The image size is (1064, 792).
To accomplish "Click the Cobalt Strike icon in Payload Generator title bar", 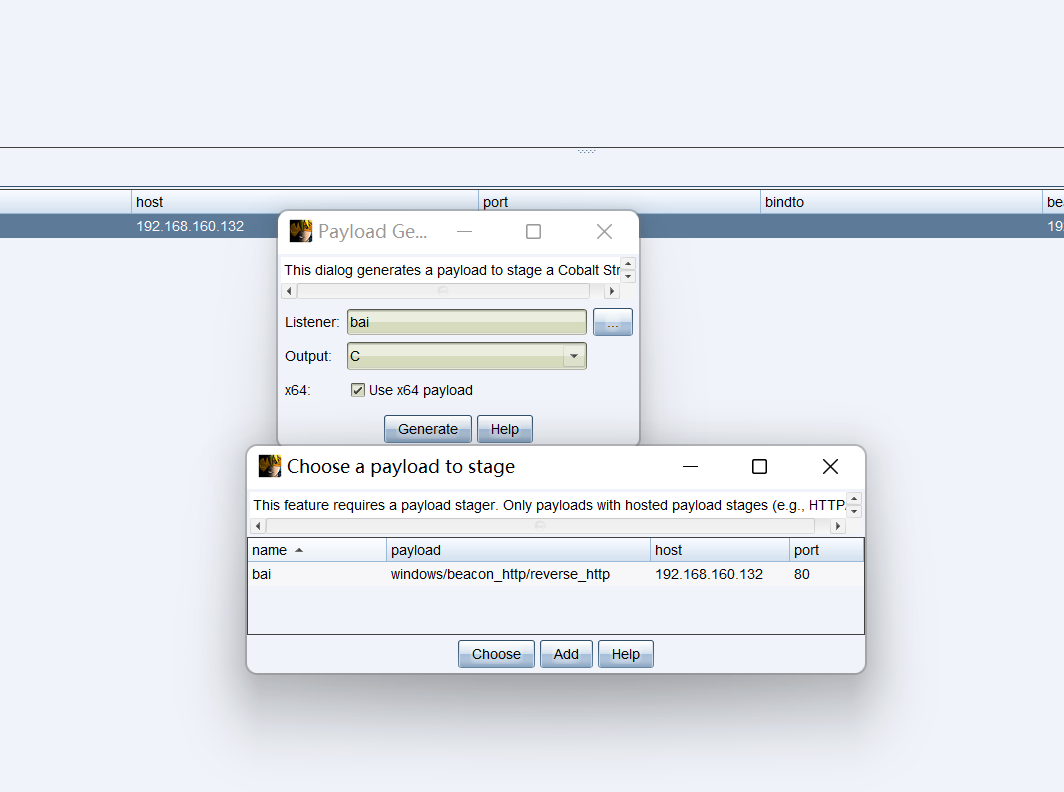I will point(301,231).
